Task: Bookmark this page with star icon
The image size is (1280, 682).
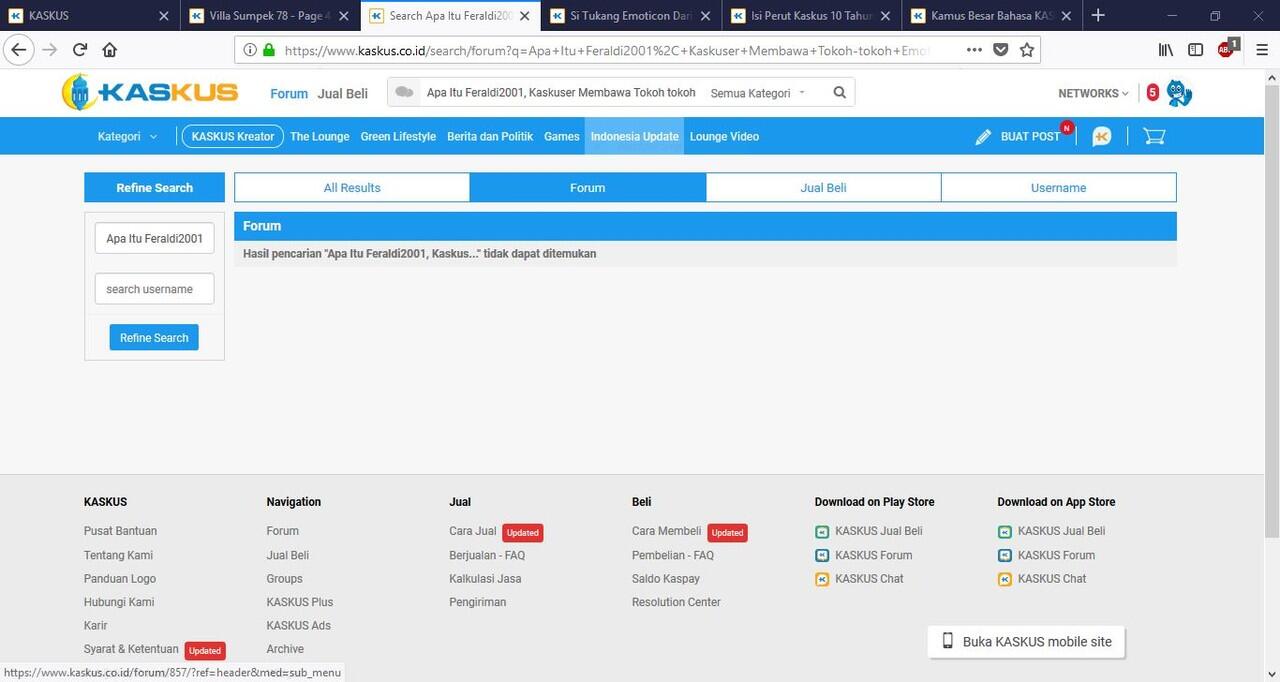Action: point(1027,50)
